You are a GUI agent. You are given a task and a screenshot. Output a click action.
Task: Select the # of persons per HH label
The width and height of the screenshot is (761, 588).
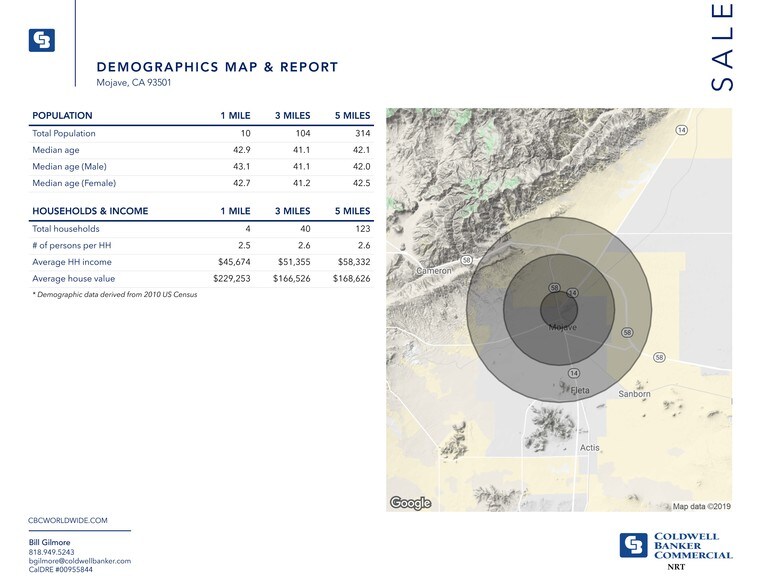click(72, 245)
